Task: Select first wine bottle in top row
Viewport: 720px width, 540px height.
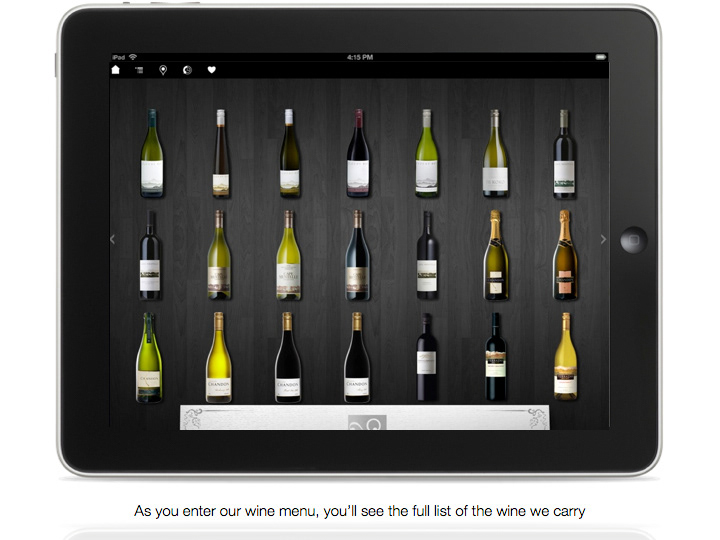Action: 151,153
